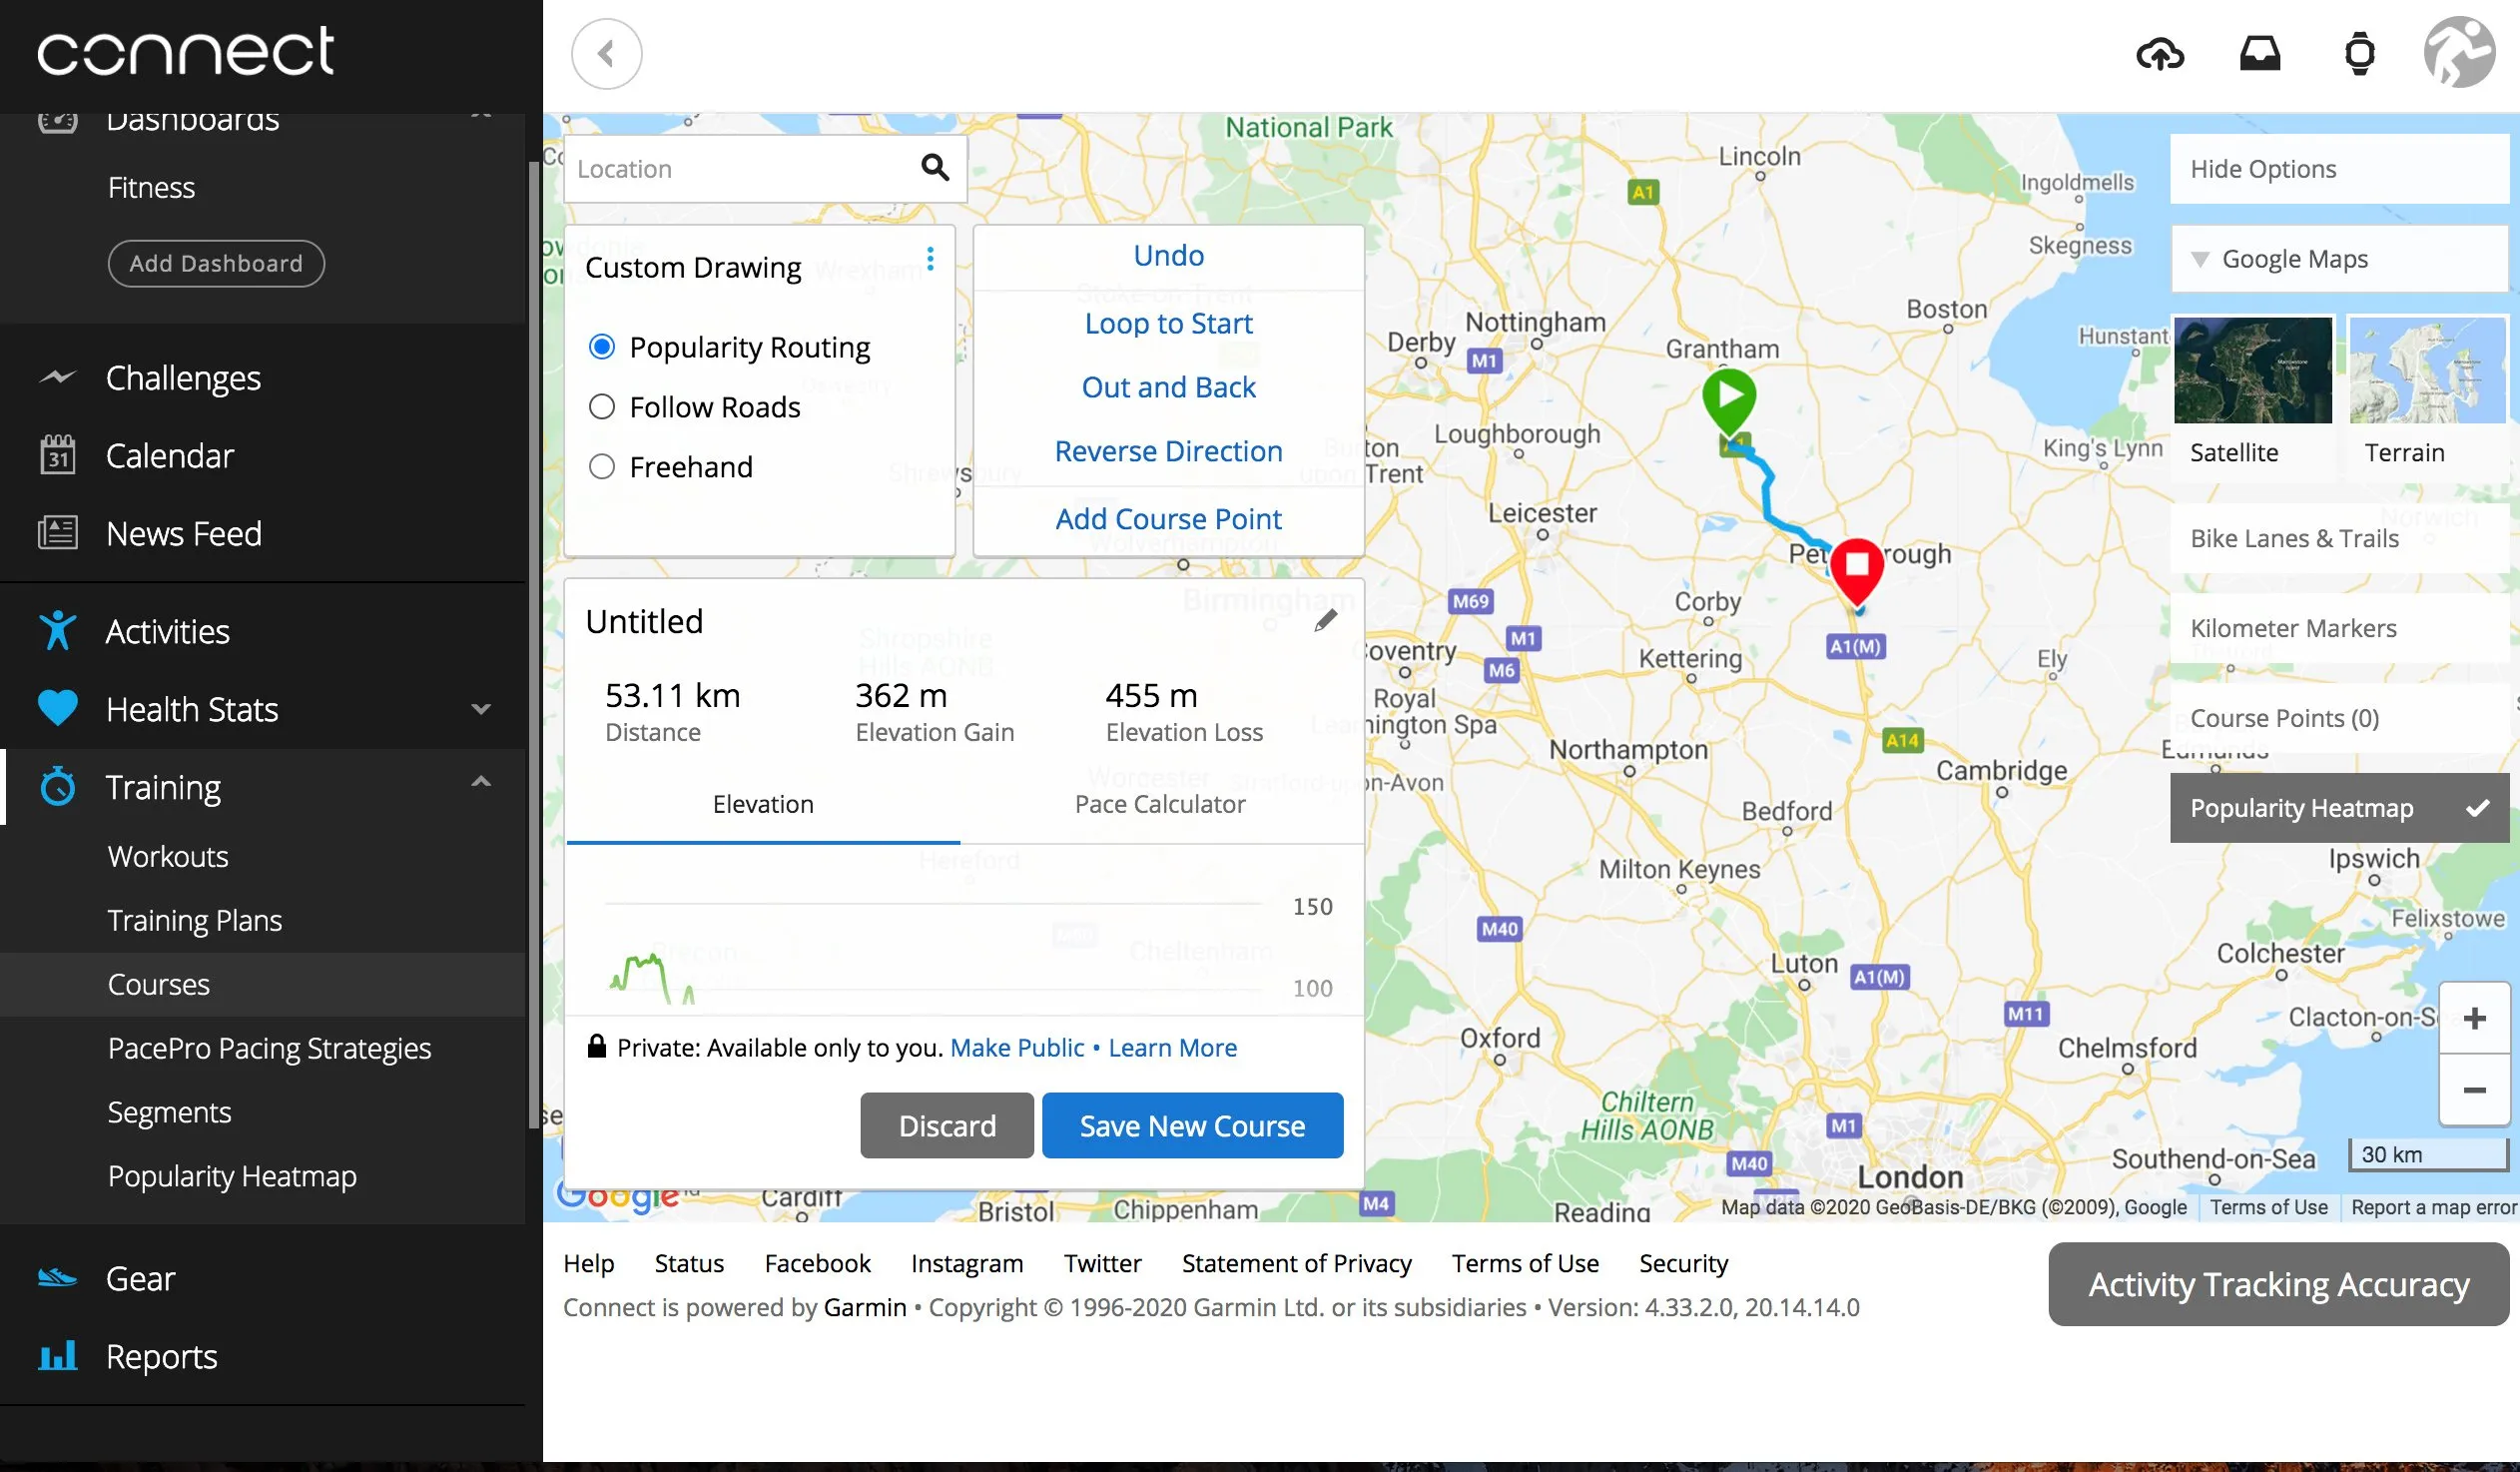The height and width of the screenshot is (1472, 2520).
Task: Click the Training stopwatch icon
Action: click(57, 787)
